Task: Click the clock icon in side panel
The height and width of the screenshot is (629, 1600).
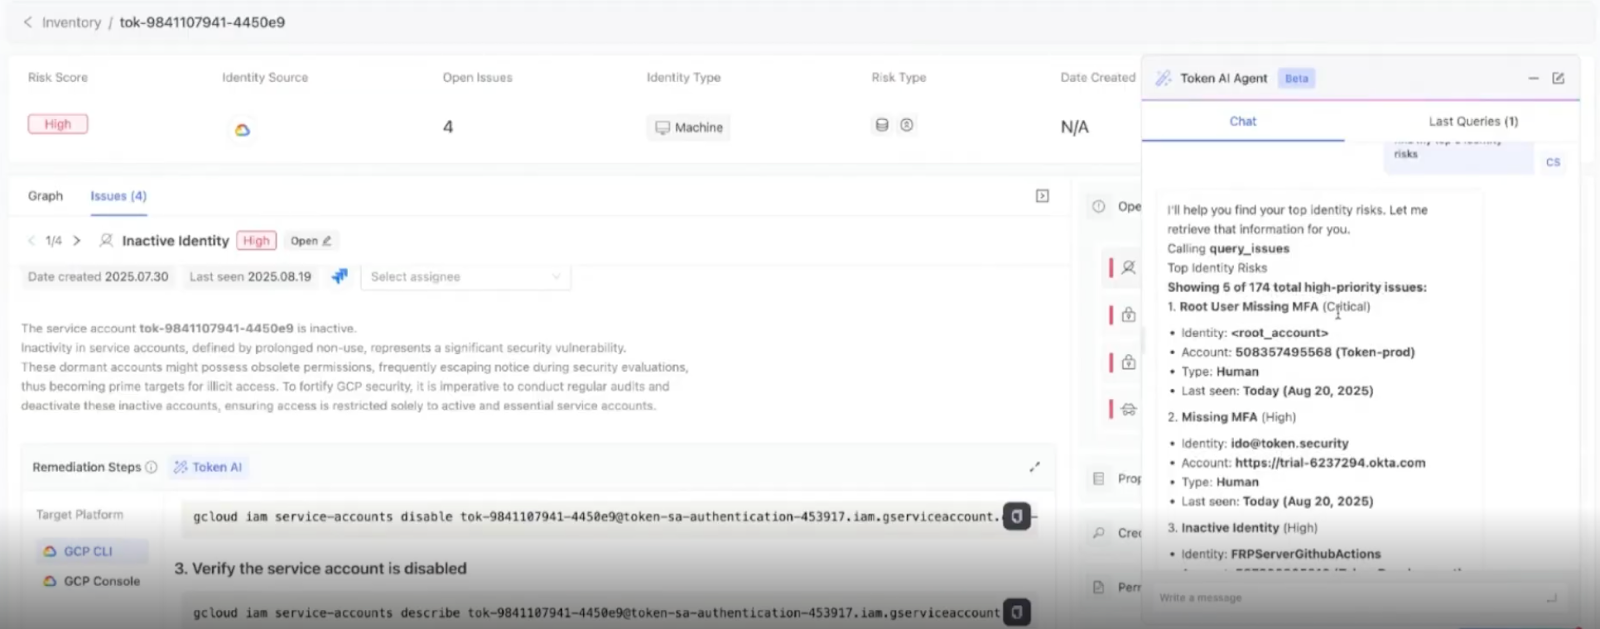Action: (1099, 207)
